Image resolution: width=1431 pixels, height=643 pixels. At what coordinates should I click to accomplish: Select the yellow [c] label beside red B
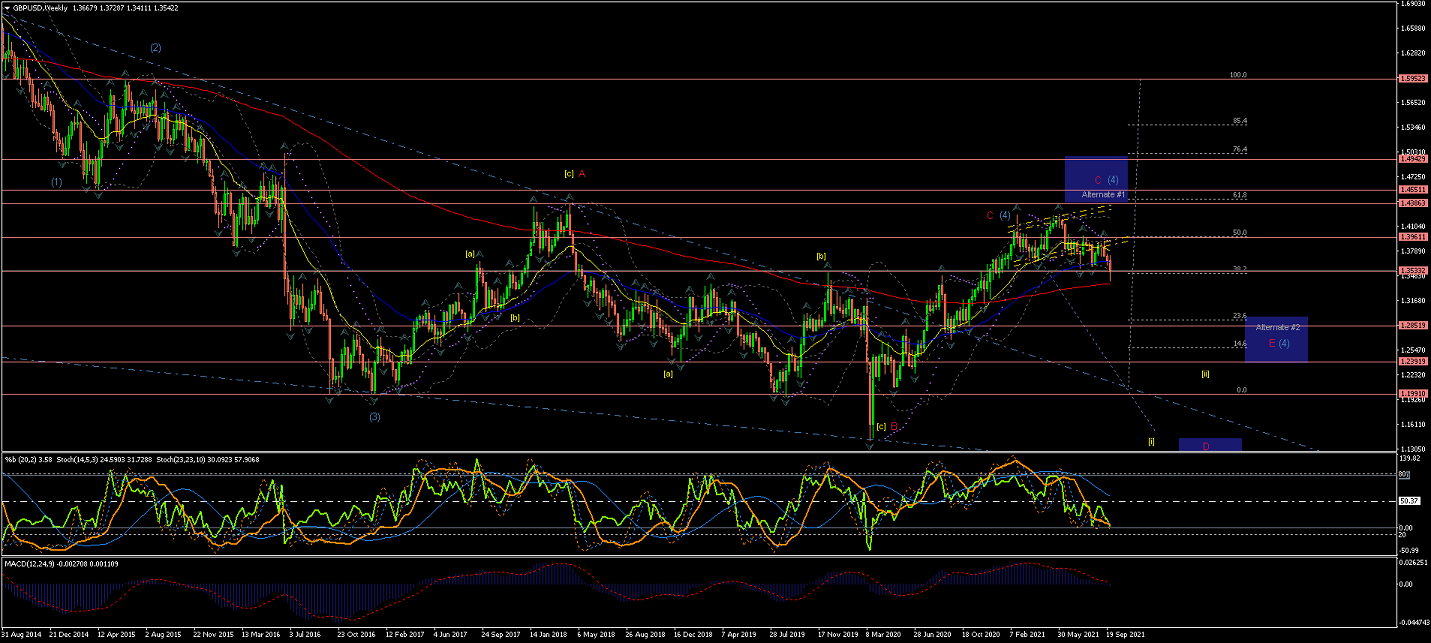[881, 426]
